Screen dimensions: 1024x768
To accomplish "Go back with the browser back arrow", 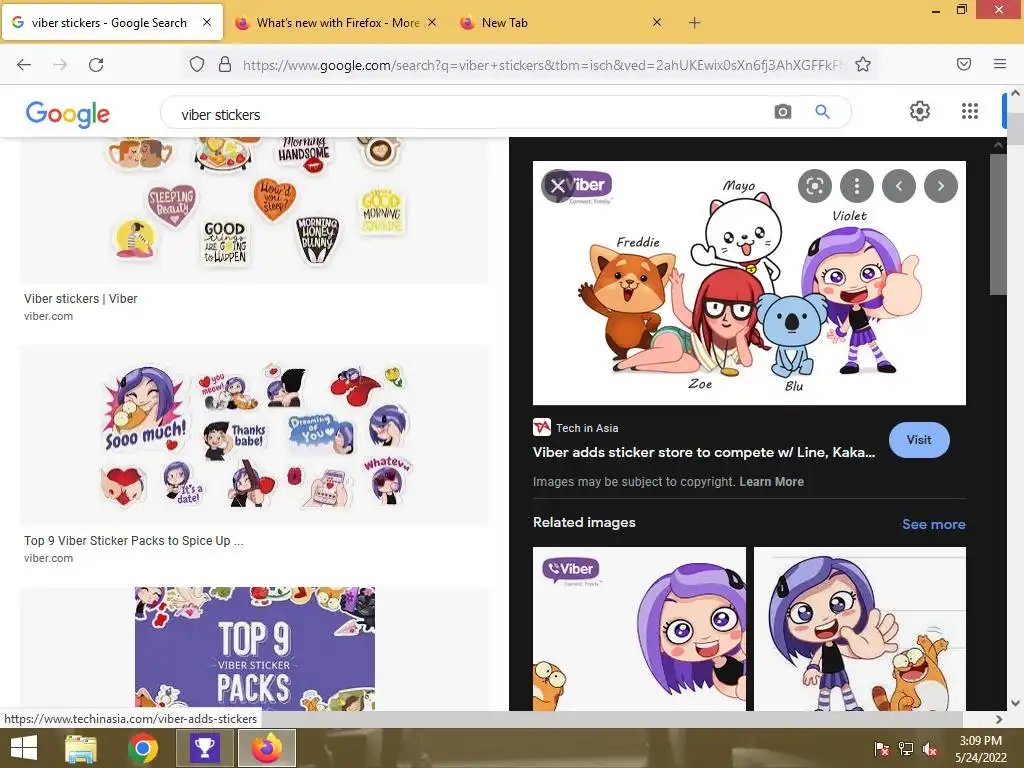I will click(24, 65).
